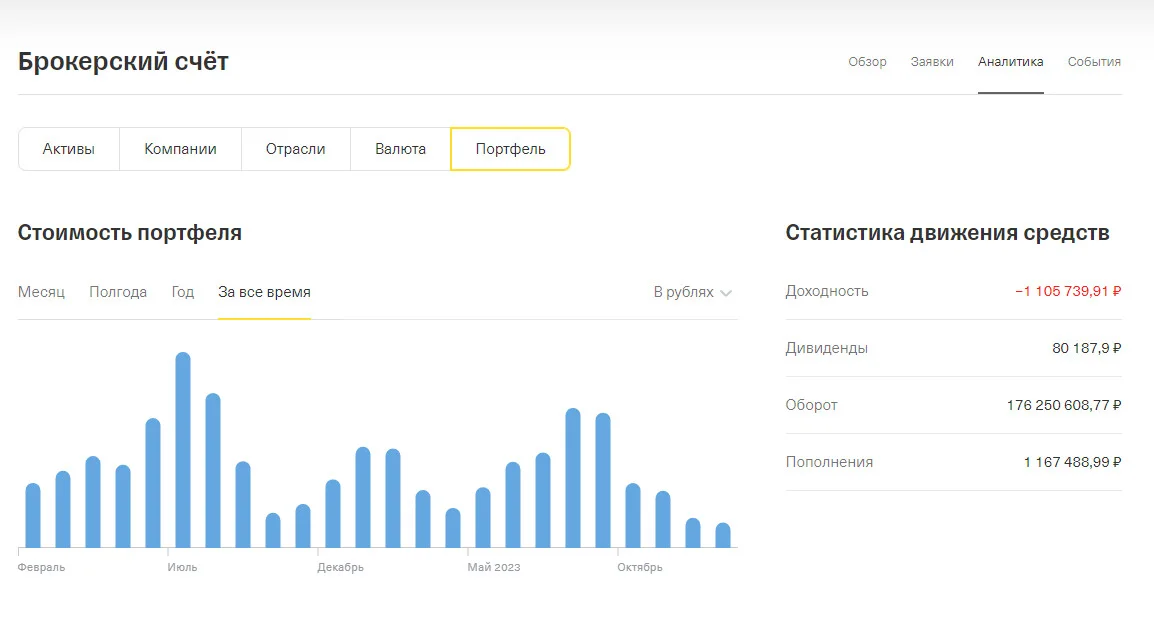
Task: Click the Дивиденды label
Action: (826, 348)
